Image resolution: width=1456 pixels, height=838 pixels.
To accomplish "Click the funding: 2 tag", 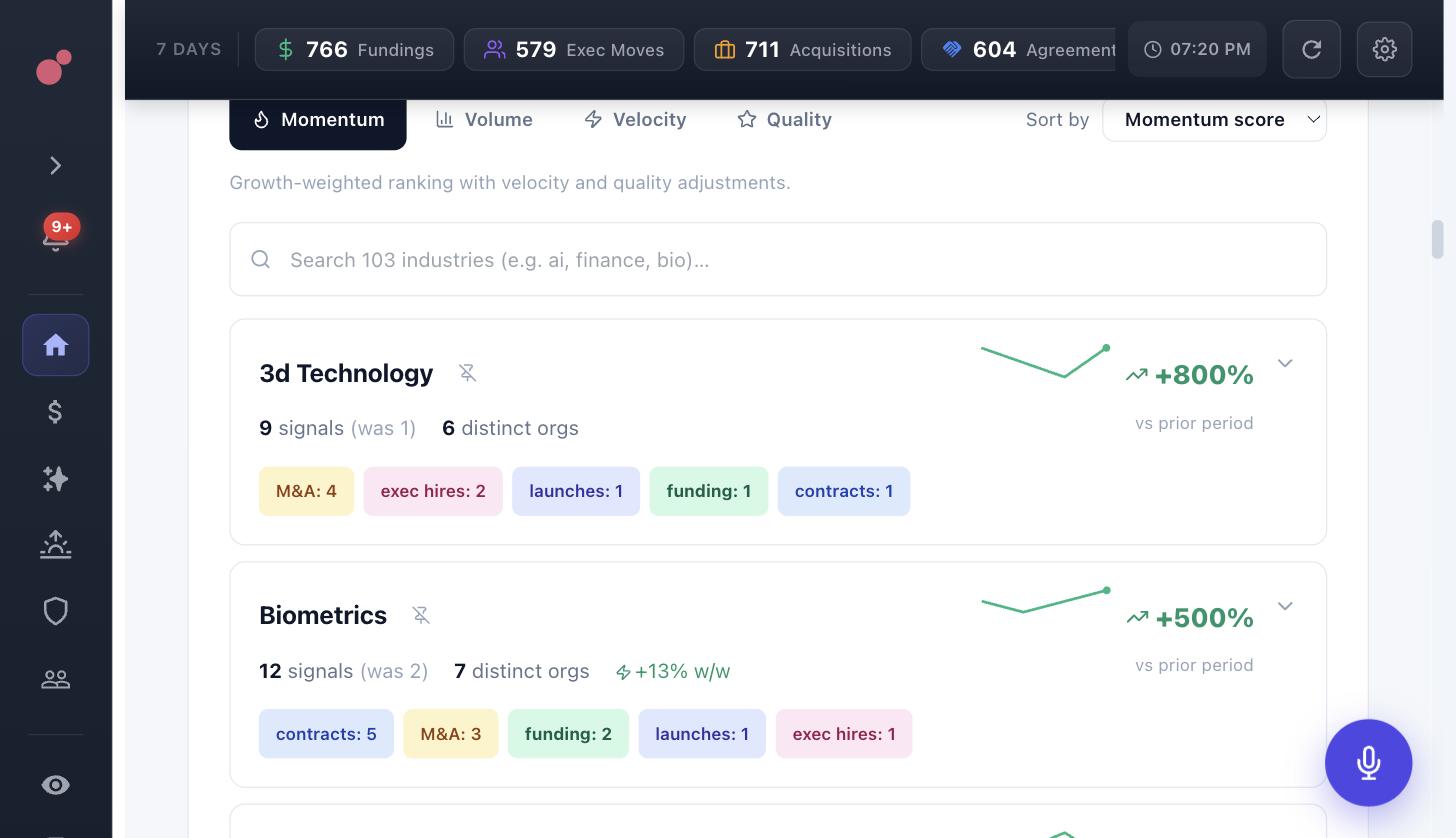I will pyautogui.click(x=568, y=734).
